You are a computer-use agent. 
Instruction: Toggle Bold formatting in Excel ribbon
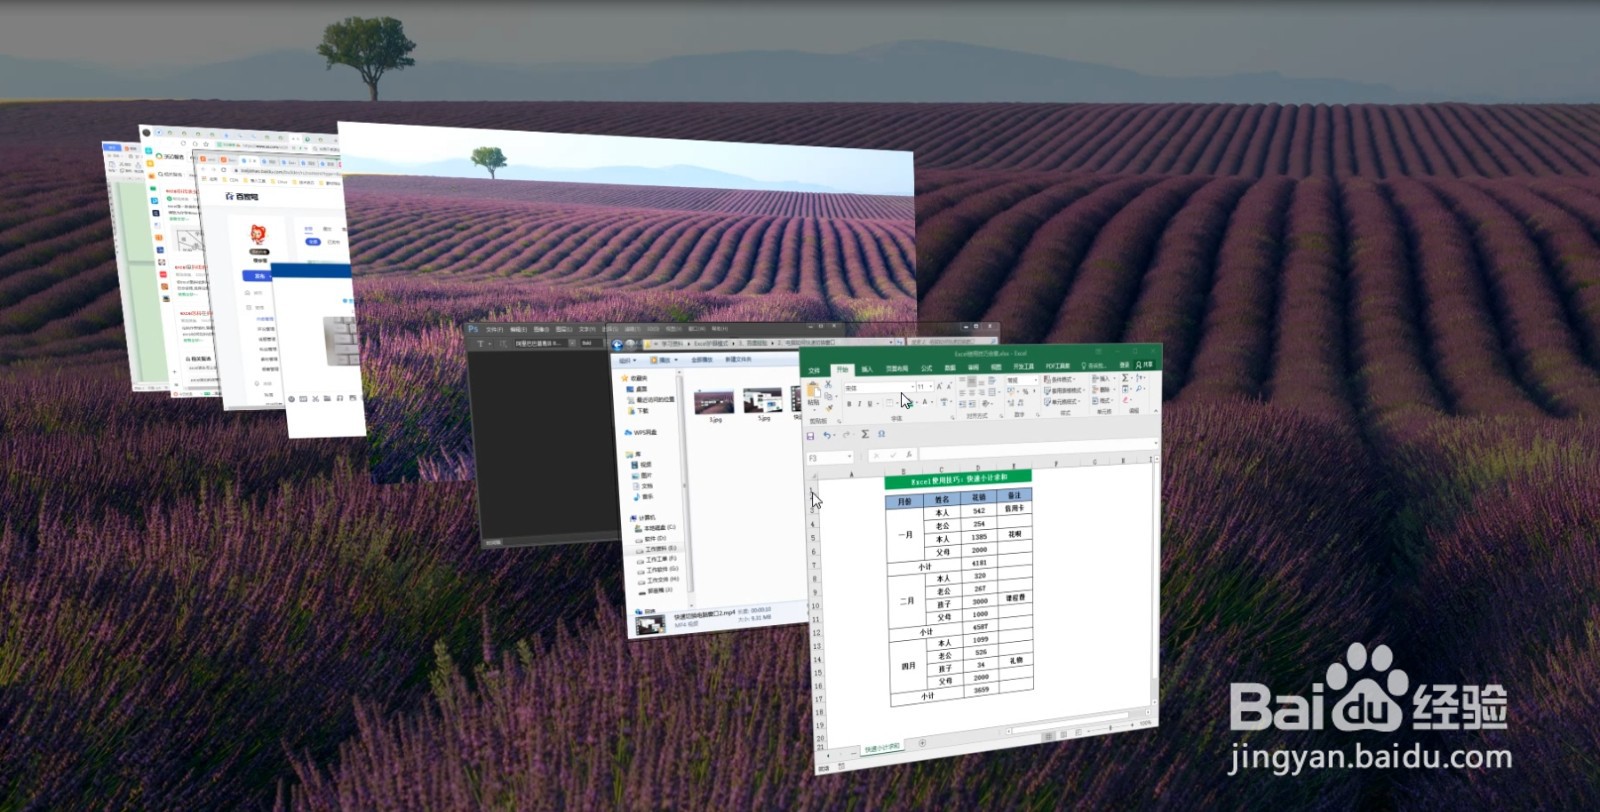coord(849,404)
